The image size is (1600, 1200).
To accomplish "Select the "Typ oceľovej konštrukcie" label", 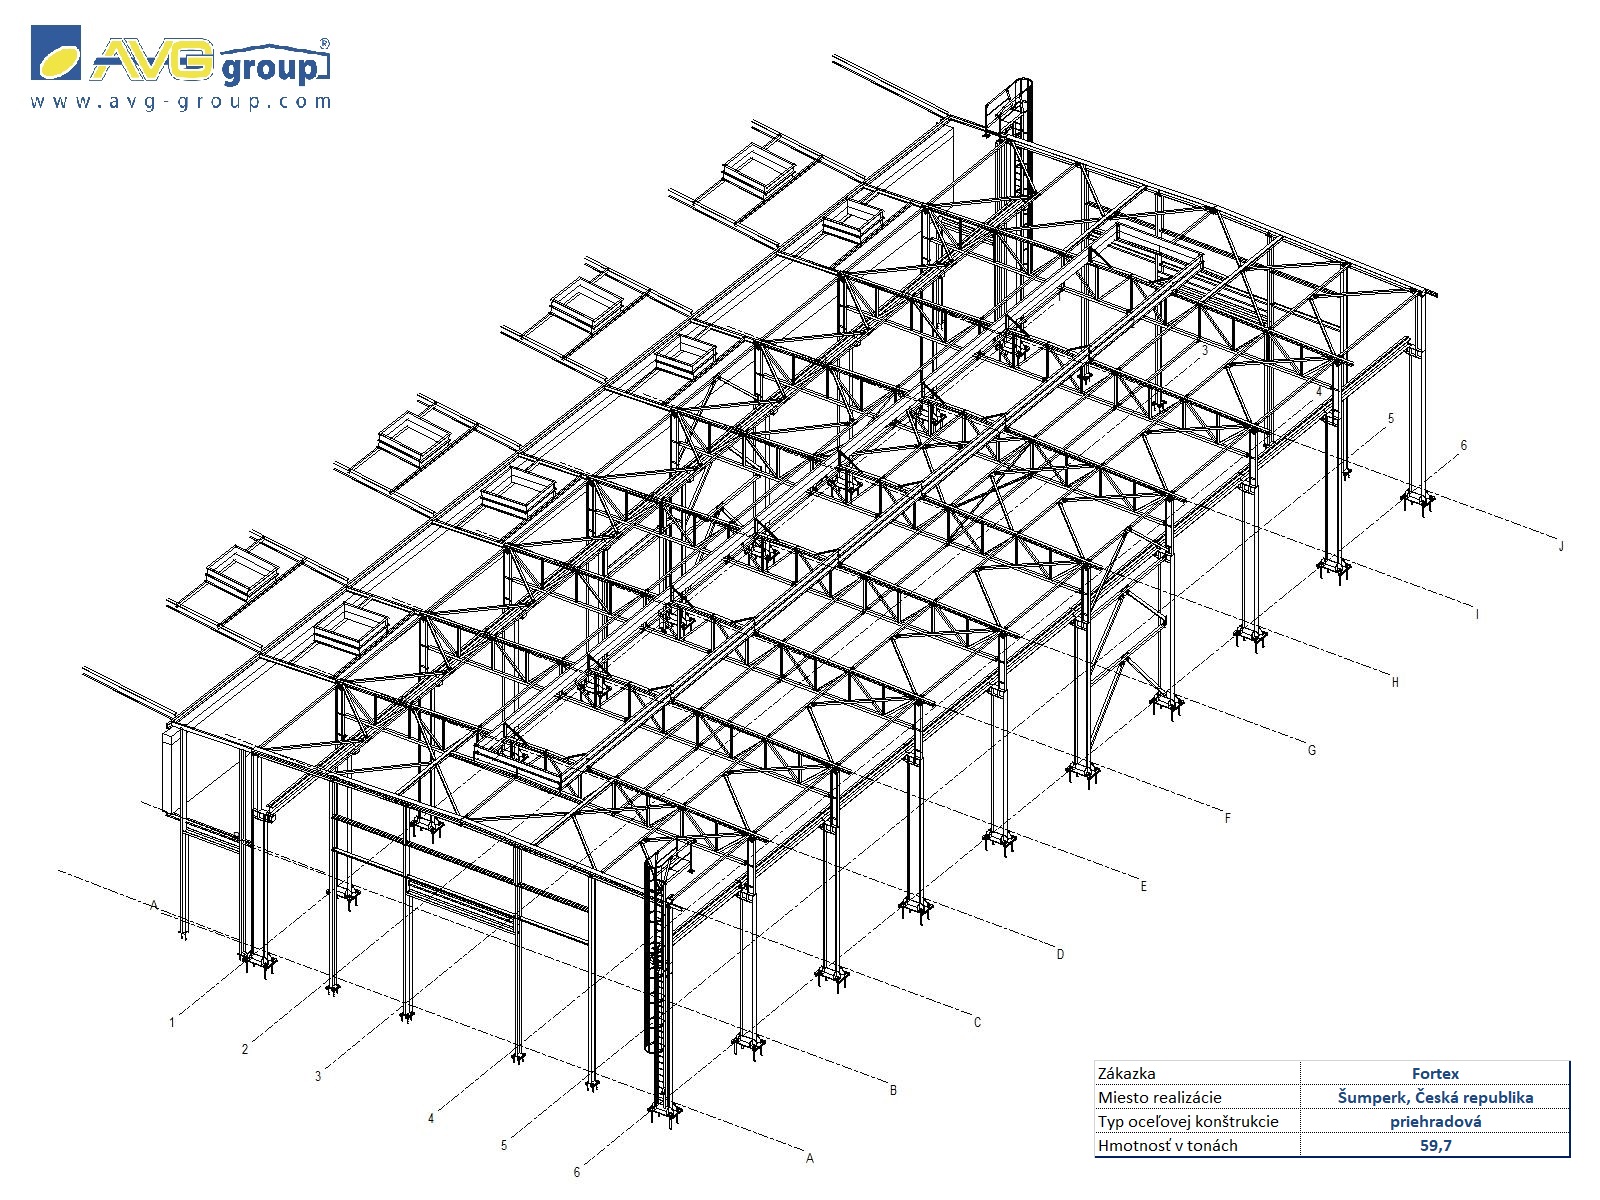I will point(1188,1122).
